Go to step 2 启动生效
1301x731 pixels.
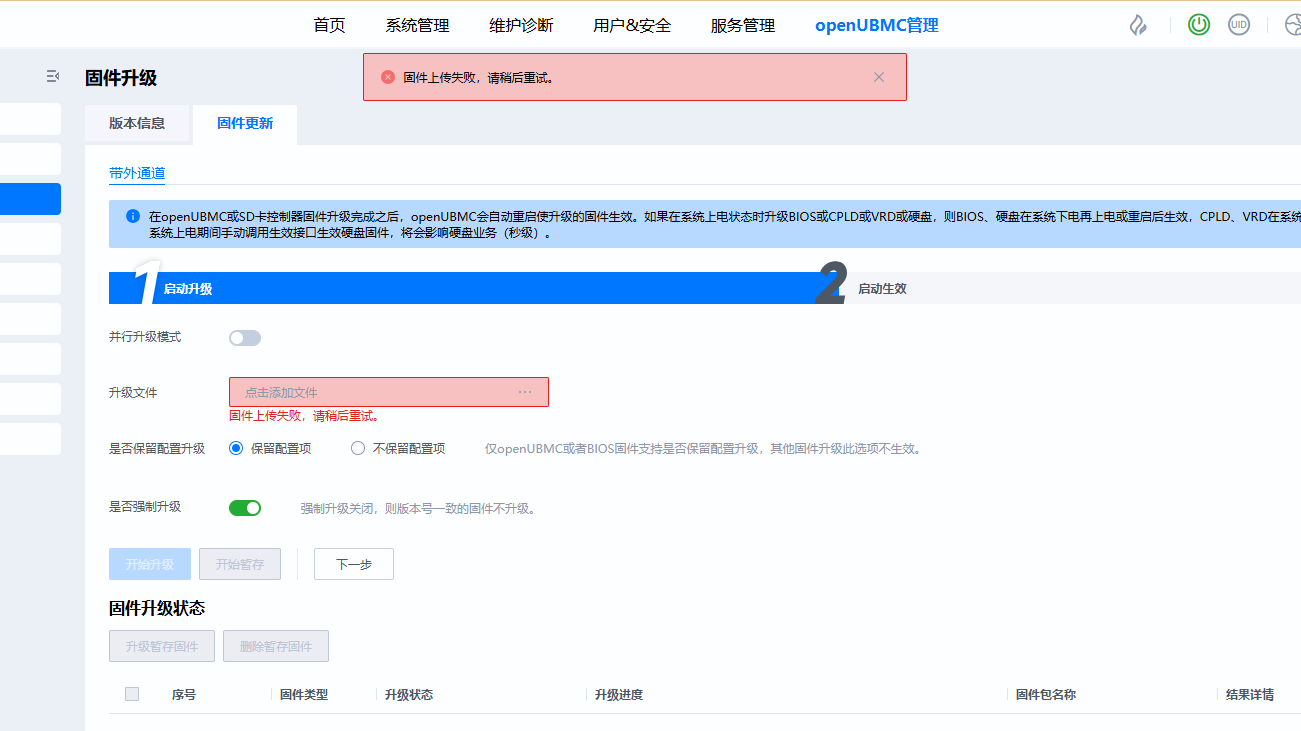pyautogui.click(x=881, y=289)
